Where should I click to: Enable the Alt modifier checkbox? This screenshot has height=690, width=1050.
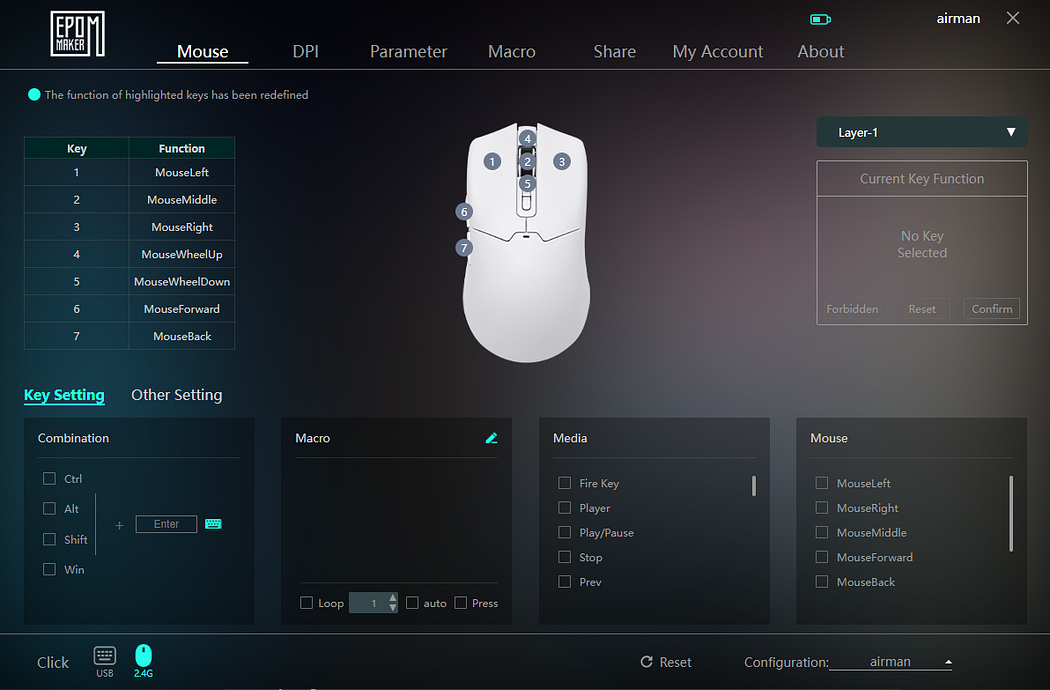pos(50,508)
